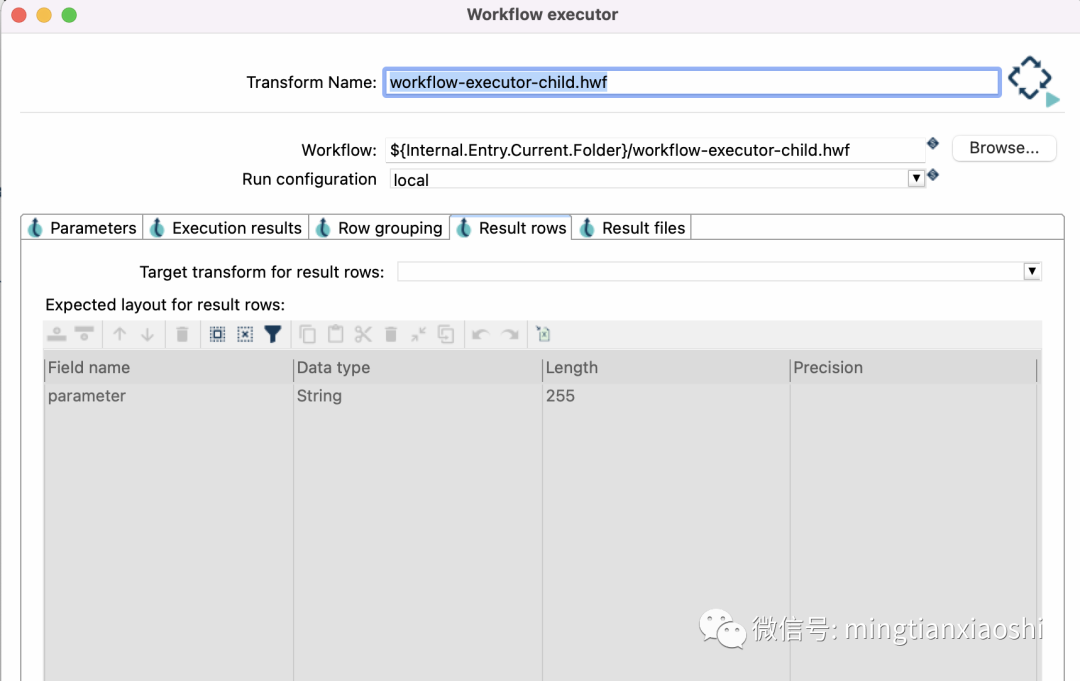The image size is (1080, 681).
Task: Open the Run configuration dropdown
Action: (x=916, y=178)
